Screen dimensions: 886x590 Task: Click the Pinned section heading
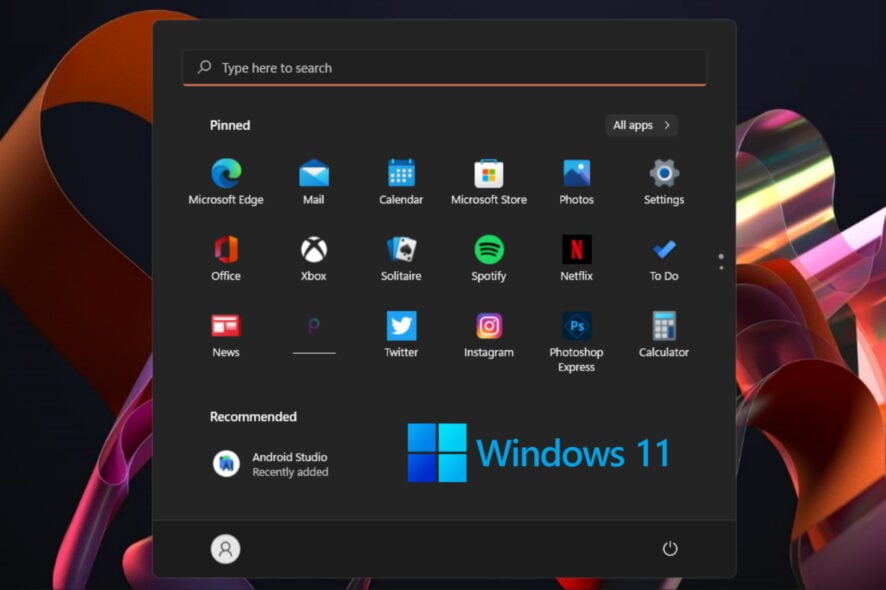tap(230, 125)
